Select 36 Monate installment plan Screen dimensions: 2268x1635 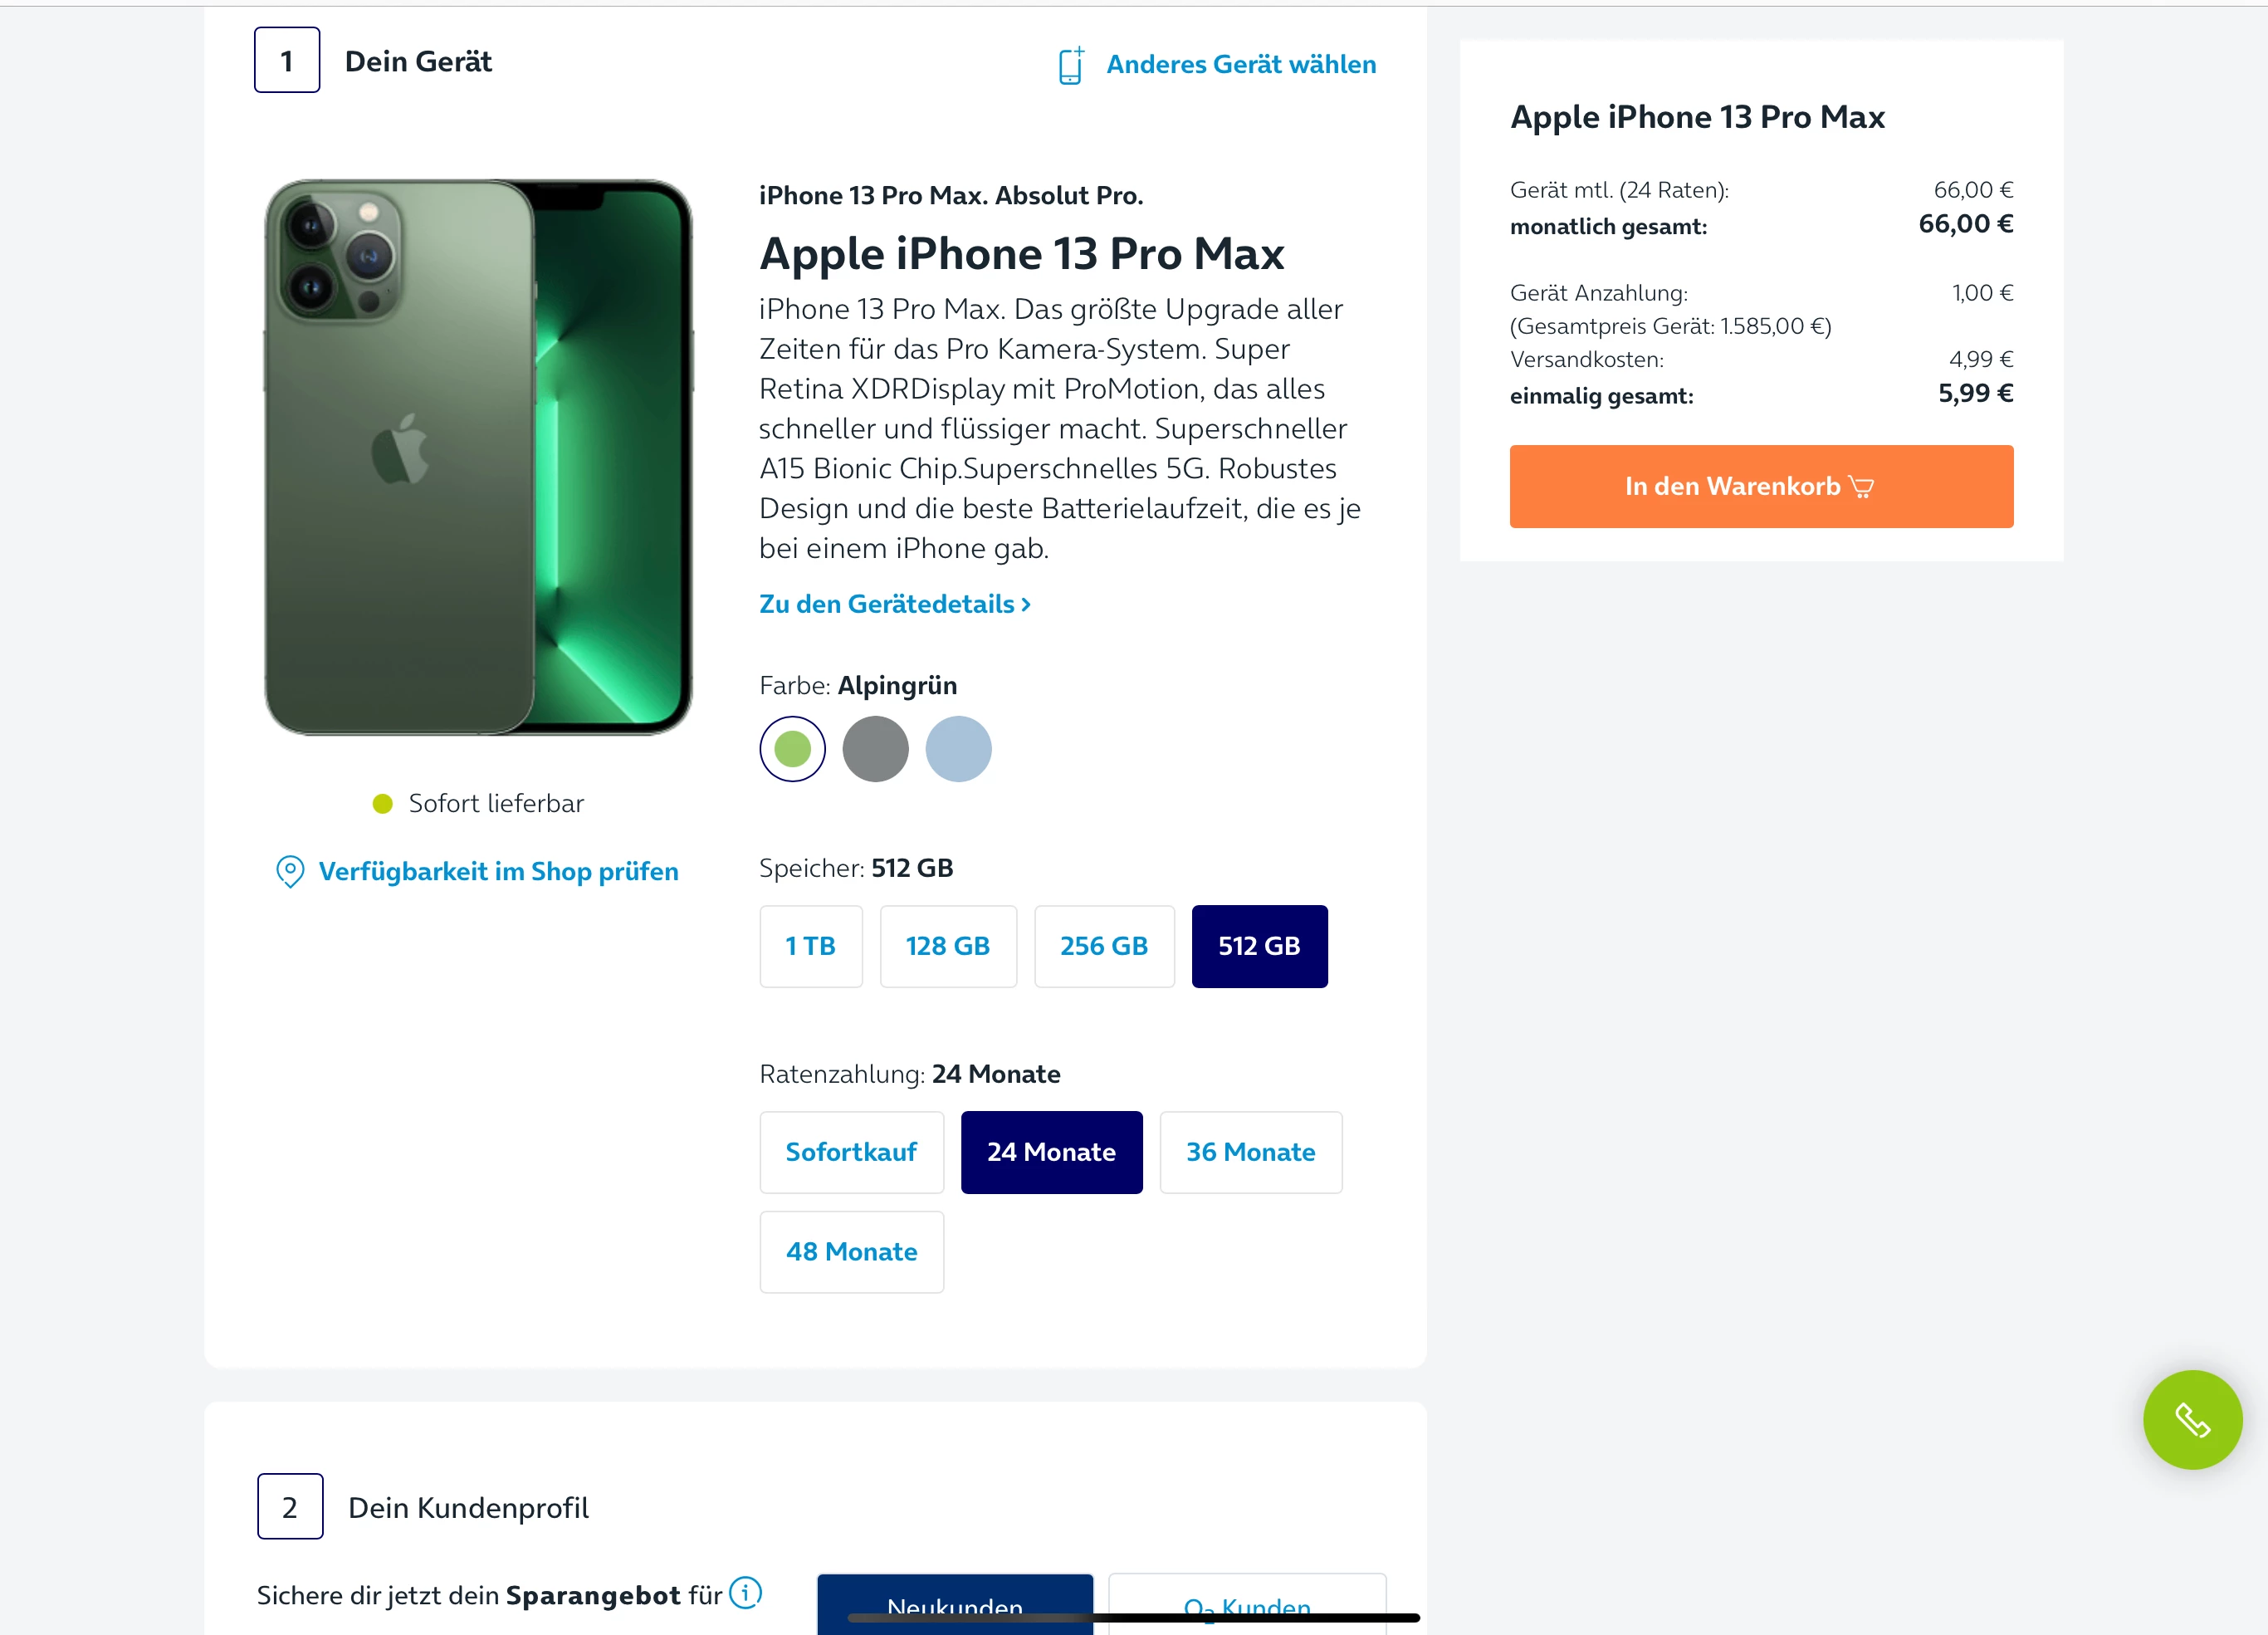coord(1250,1152)
